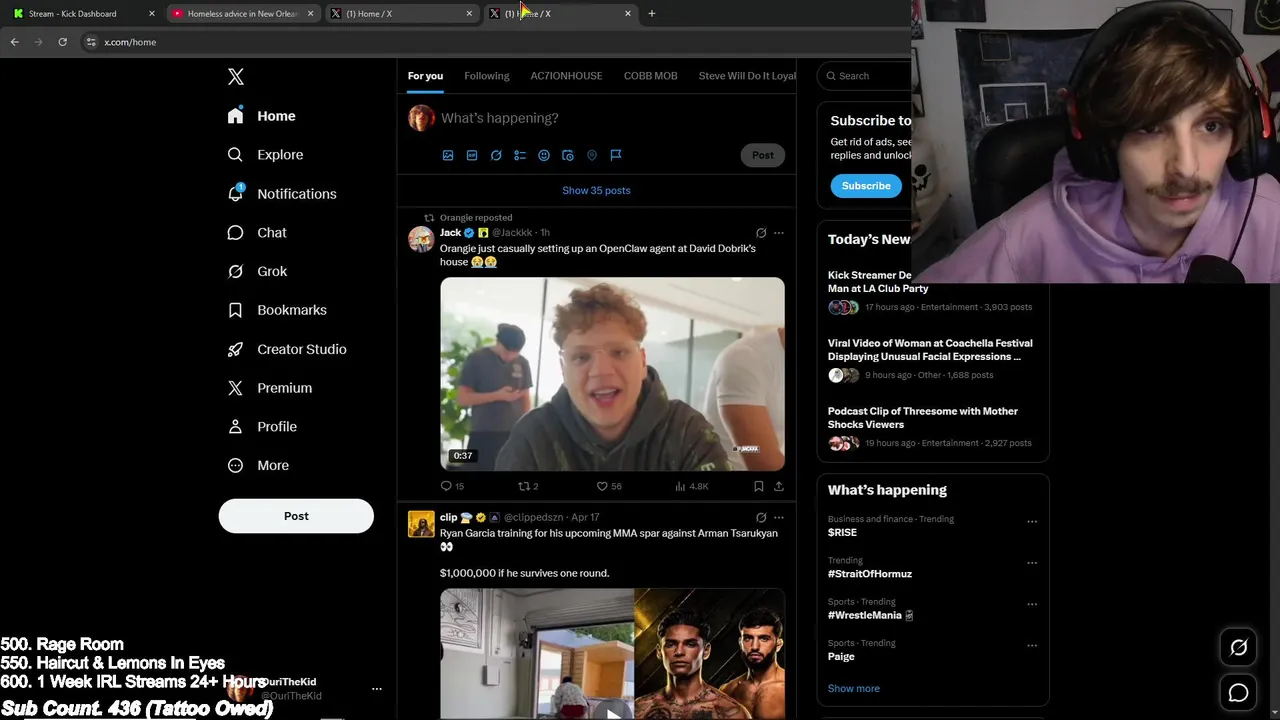1280x720 pixels.
Task: Add a poll icon in composer
Action: 520,155
